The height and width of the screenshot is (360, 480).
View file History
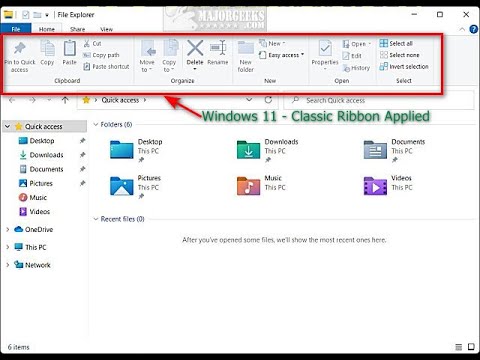[356, 68]
